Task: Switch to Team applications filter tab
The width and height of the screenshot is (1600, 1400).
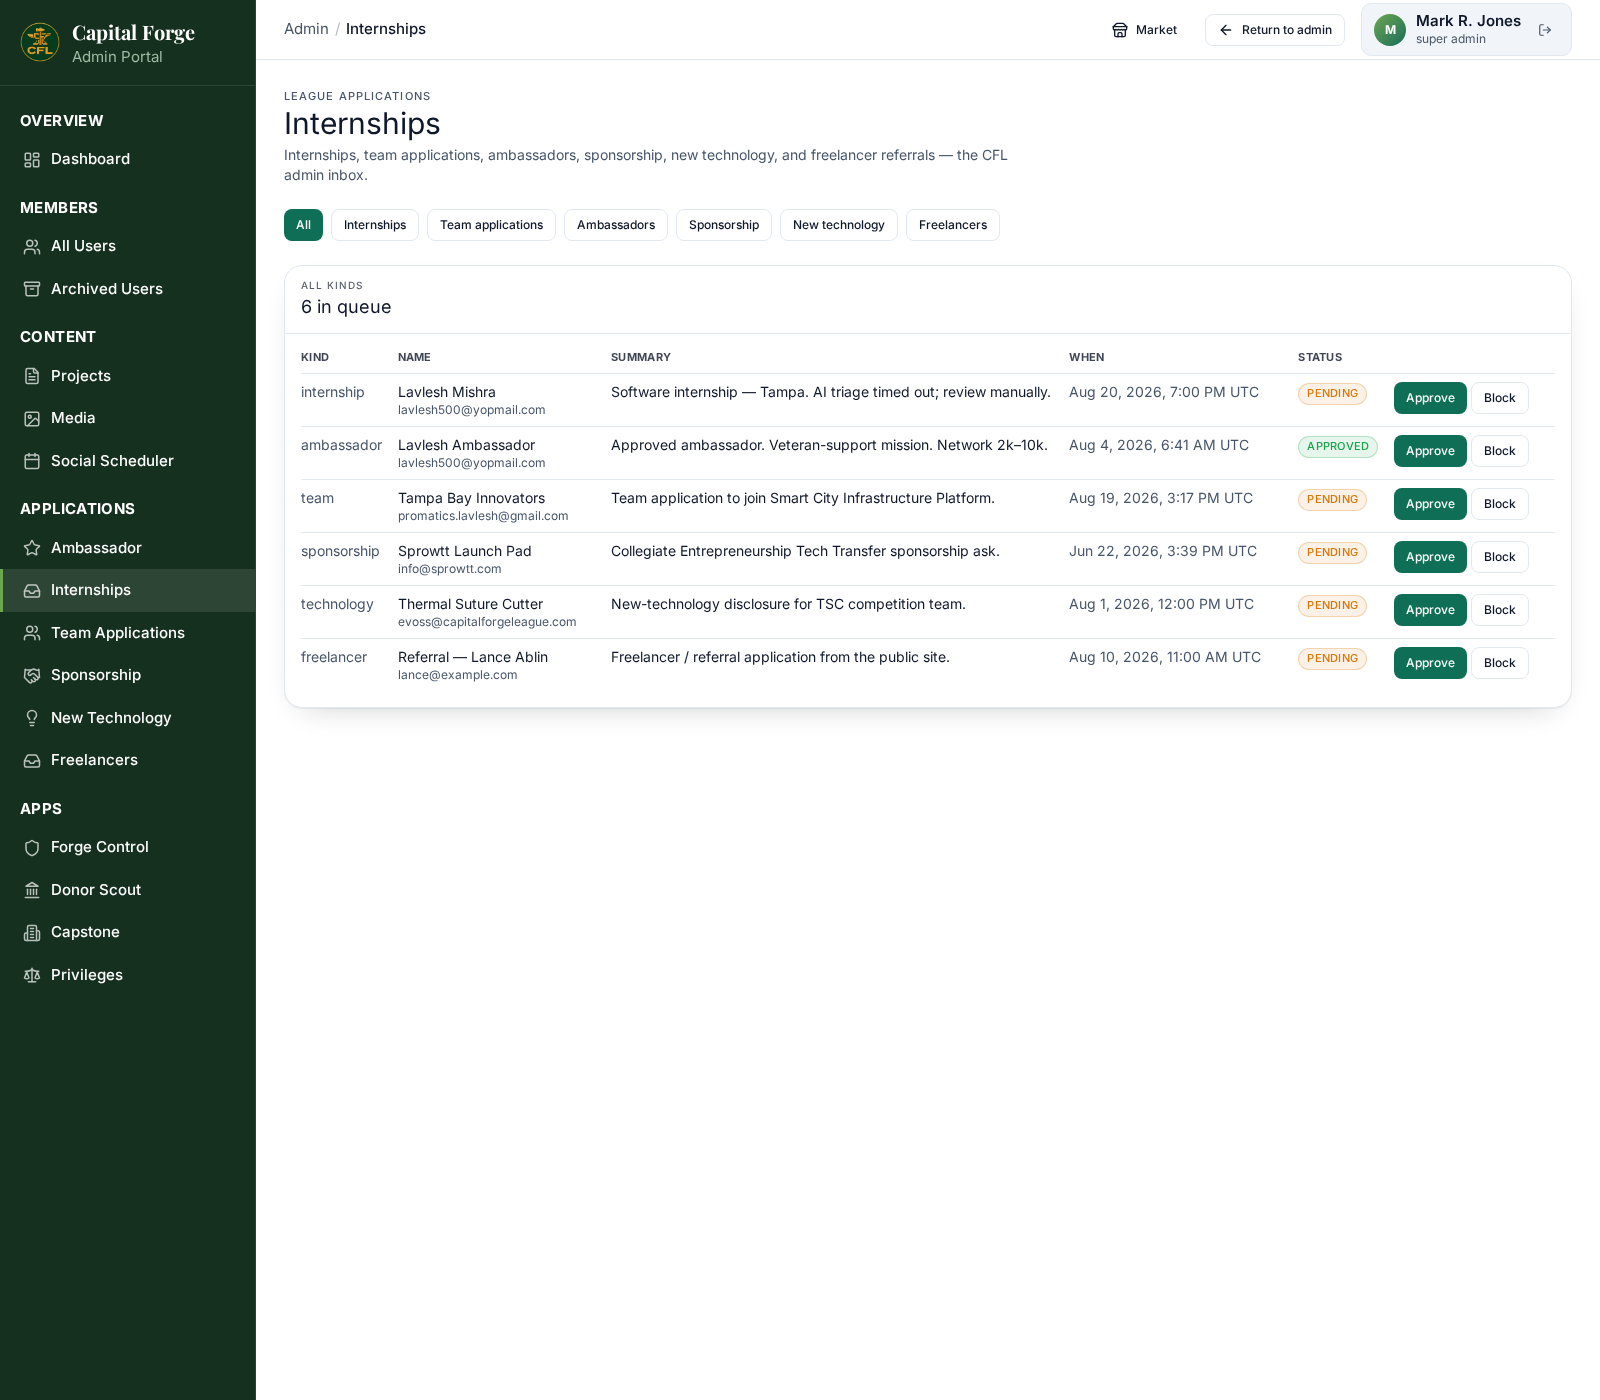Action: pyautogui.click(x=491, y=225)
